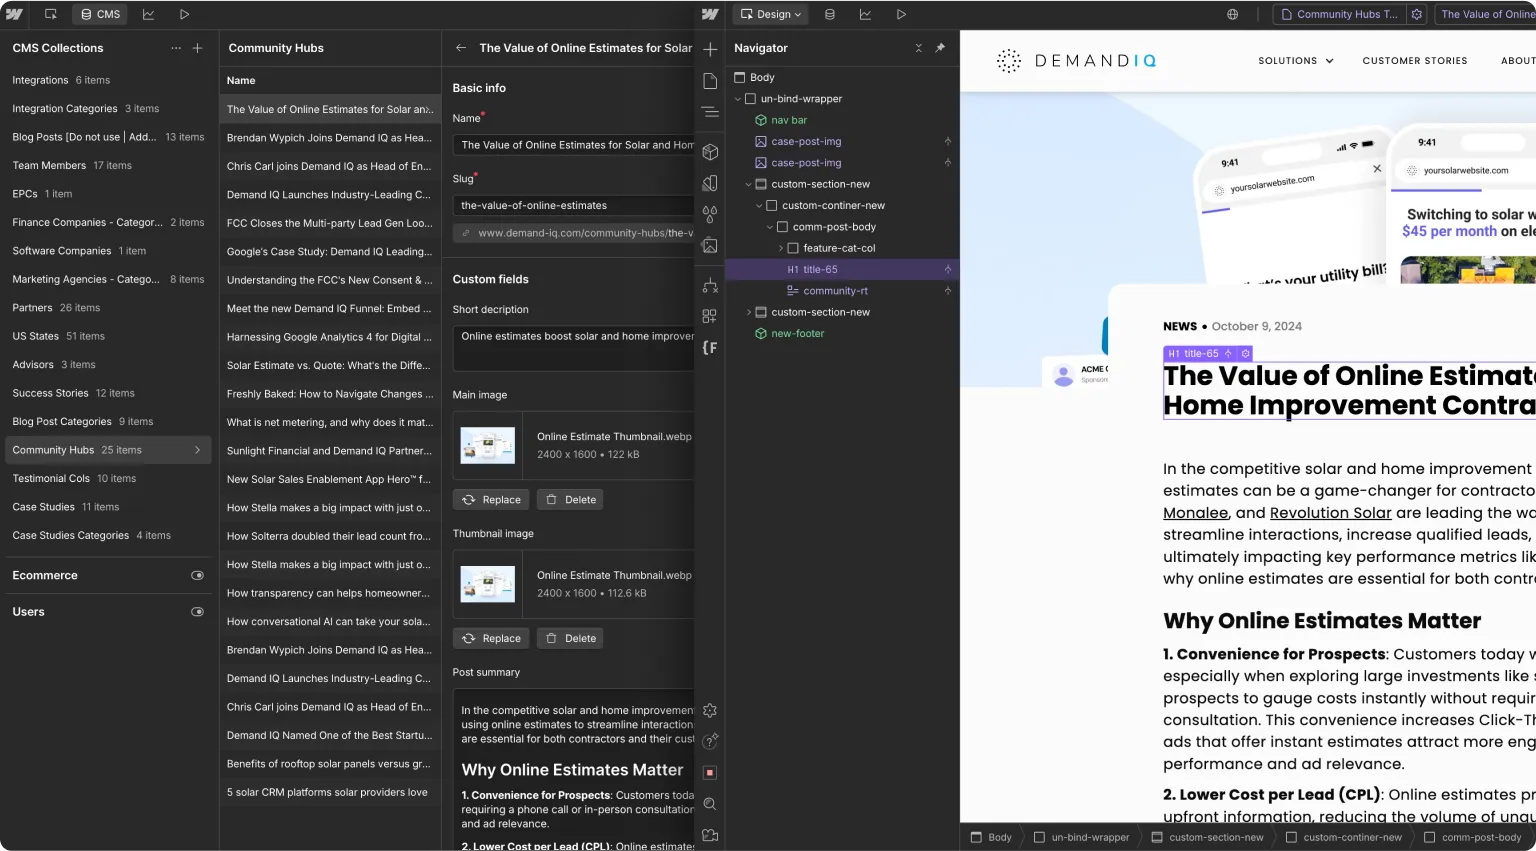The height and width of the screenshot is (851, 1536).
Task: Open Community Hubs collection chevron
Action: coord(197,450)
